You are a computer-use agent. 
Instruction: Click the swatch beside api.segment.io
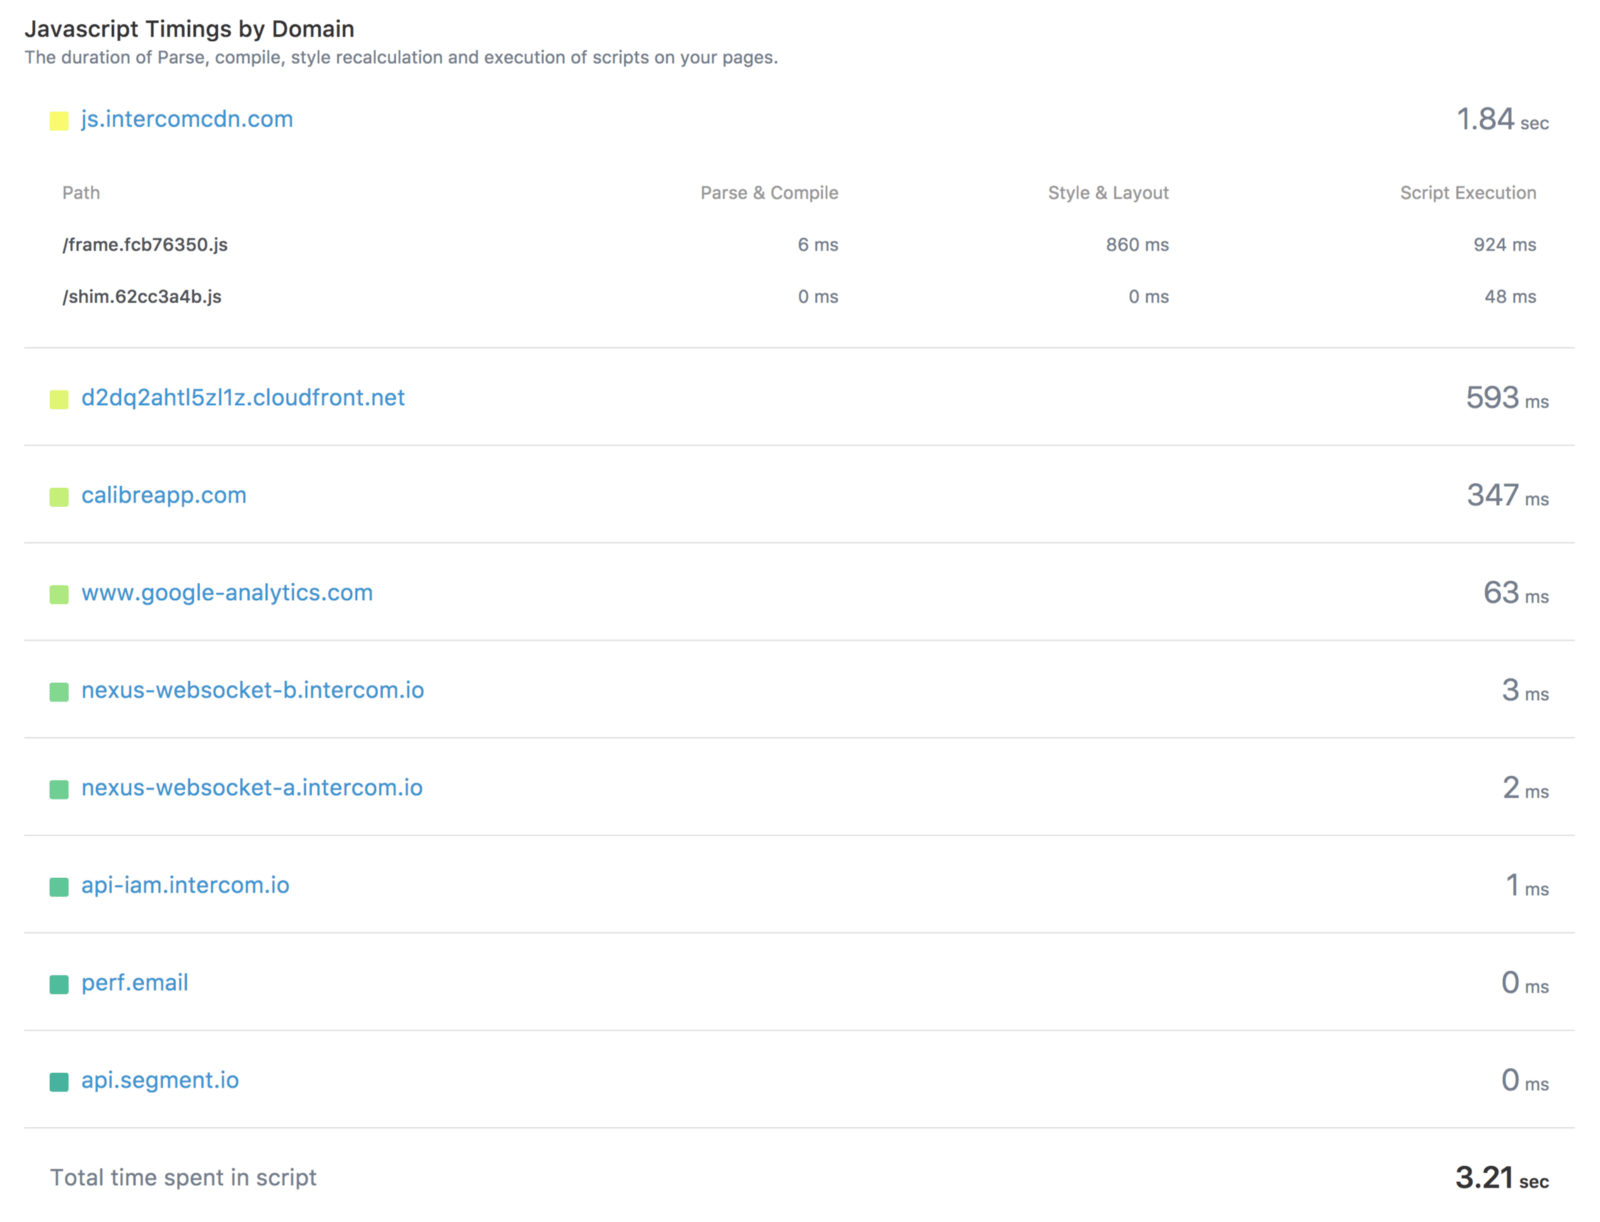(59, 1081)
